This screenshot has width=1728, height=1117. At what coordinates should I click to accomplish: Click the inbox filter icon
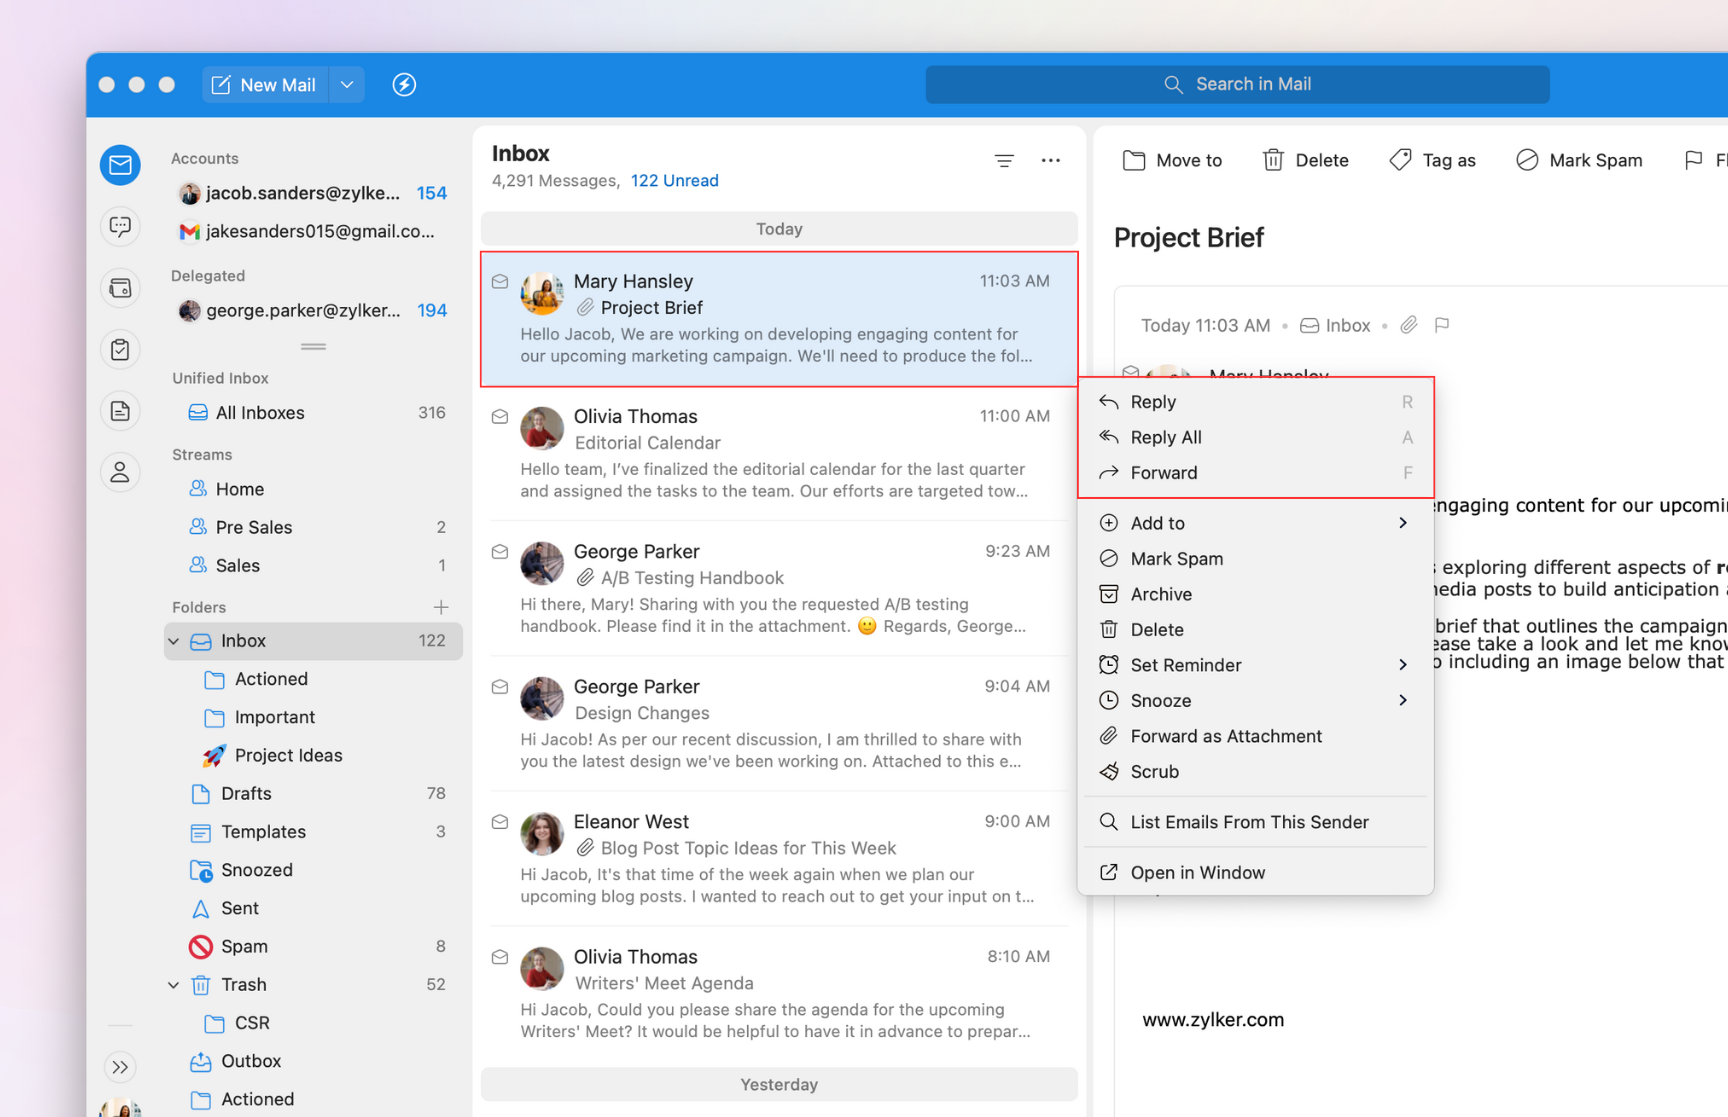[1004, 160]
